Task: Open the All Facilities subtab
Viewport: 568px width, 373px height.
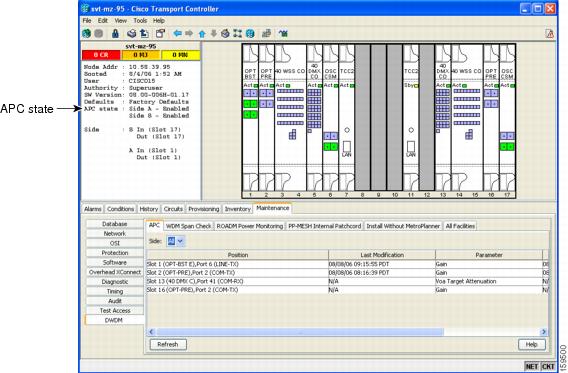Action: tap(460, 226)
